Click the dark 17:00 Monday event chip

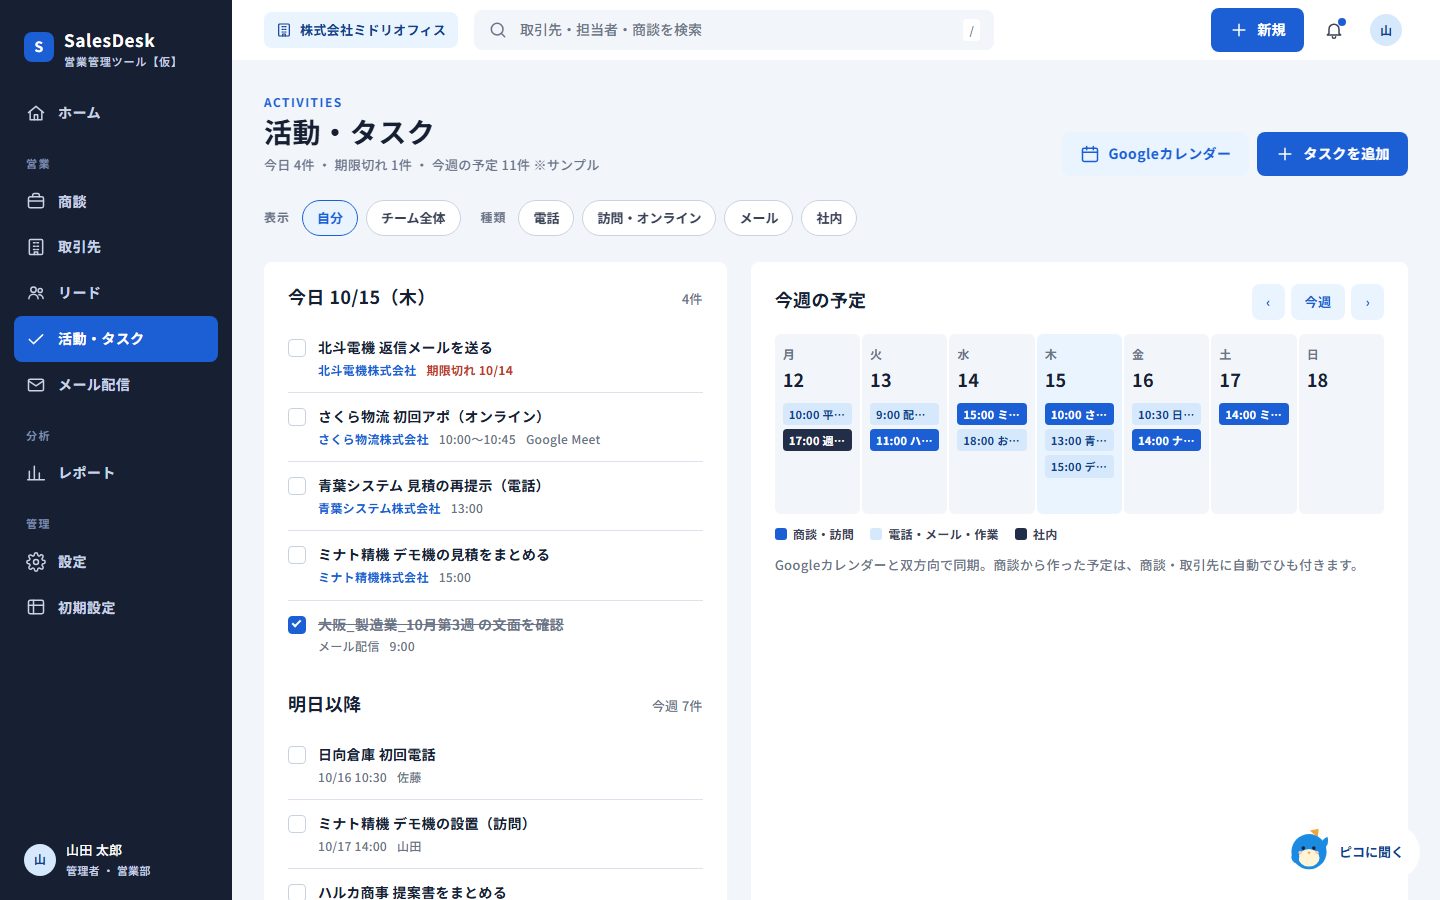click(817, 441)
